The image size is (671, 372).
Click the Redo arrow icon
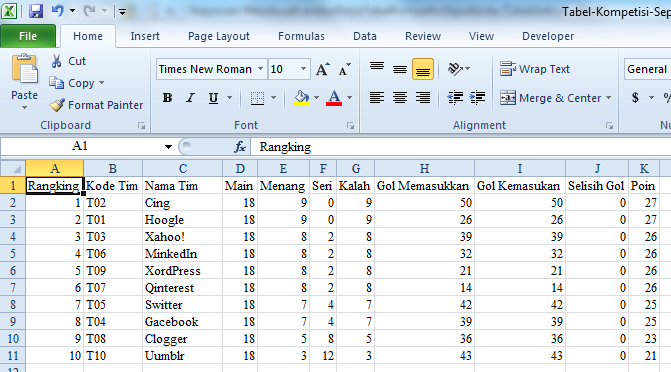click(89, 11)
